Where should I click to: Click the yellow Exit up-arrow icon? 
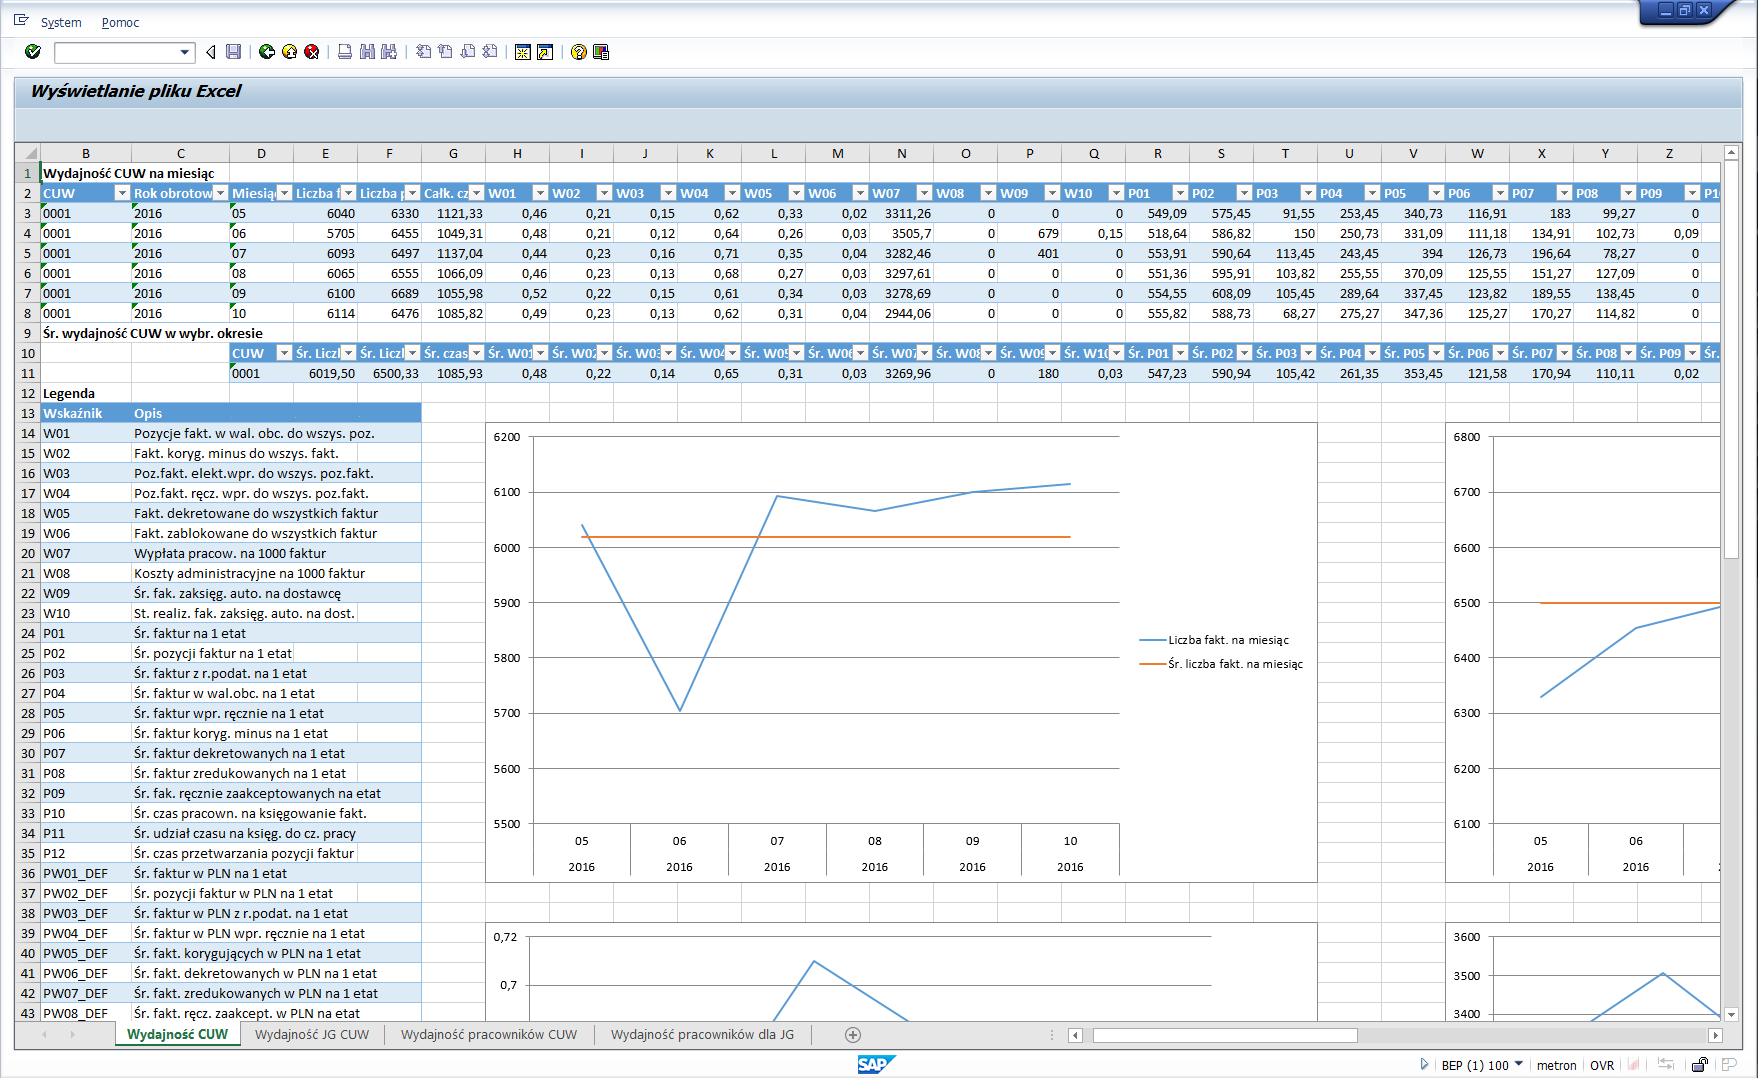click(x=290, y=52)
